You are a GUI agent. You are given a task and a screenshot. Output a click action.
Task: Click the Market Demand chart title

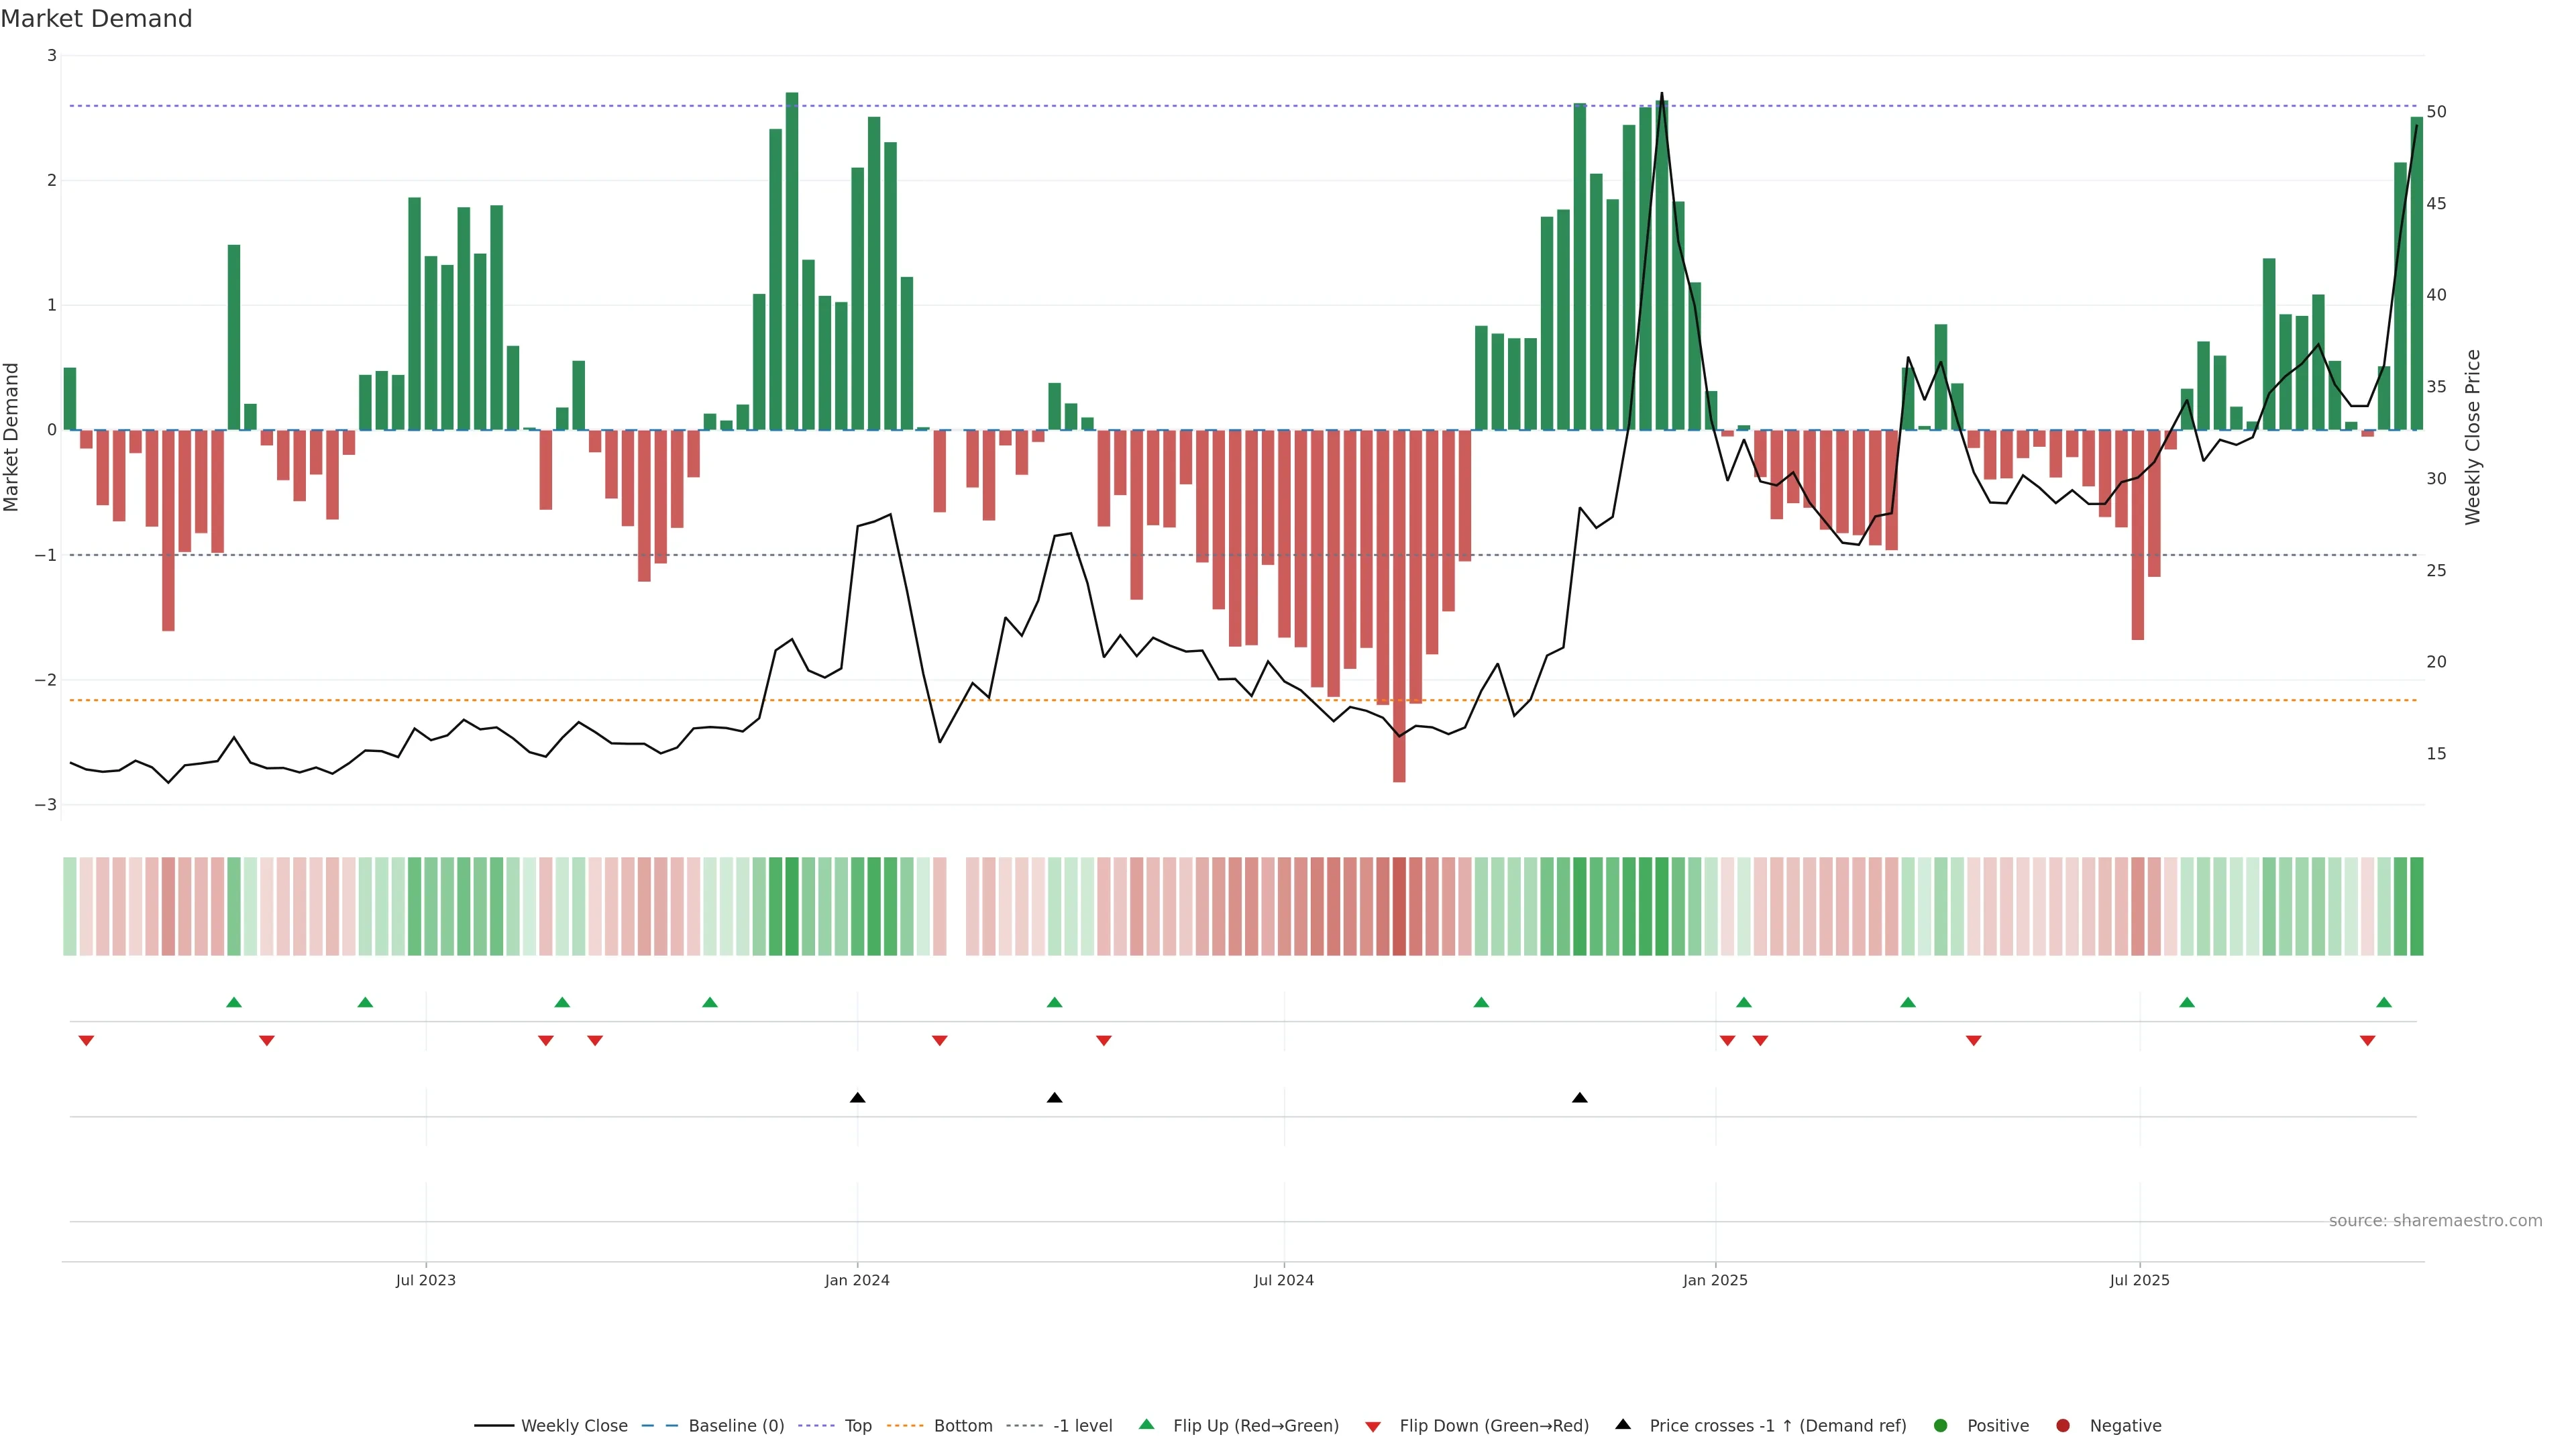click(x=96, y=19)
